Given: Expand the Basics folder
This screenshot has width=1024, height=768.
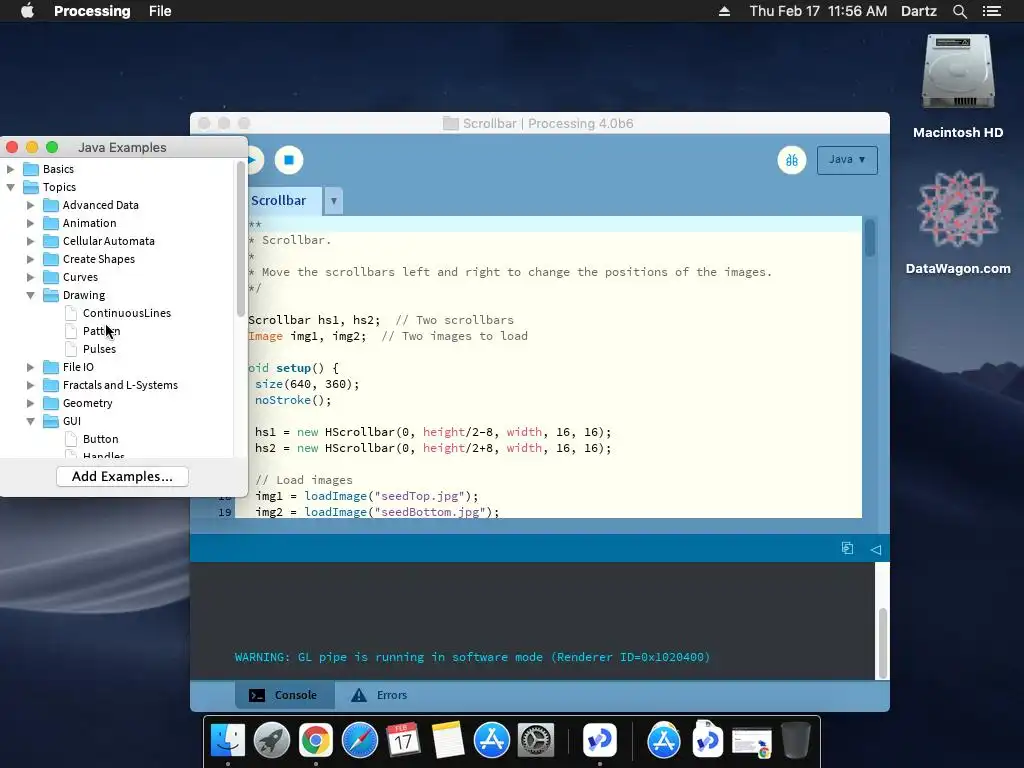Looking at the screenshot, I should pos(10,169).
